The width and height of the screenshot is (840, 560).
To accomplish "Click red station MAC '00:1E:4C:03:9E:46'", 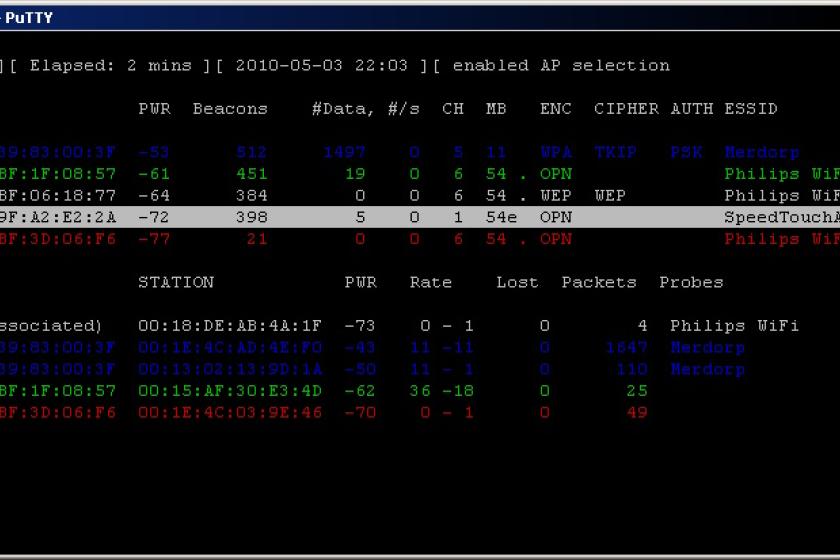I will point(230,413).
